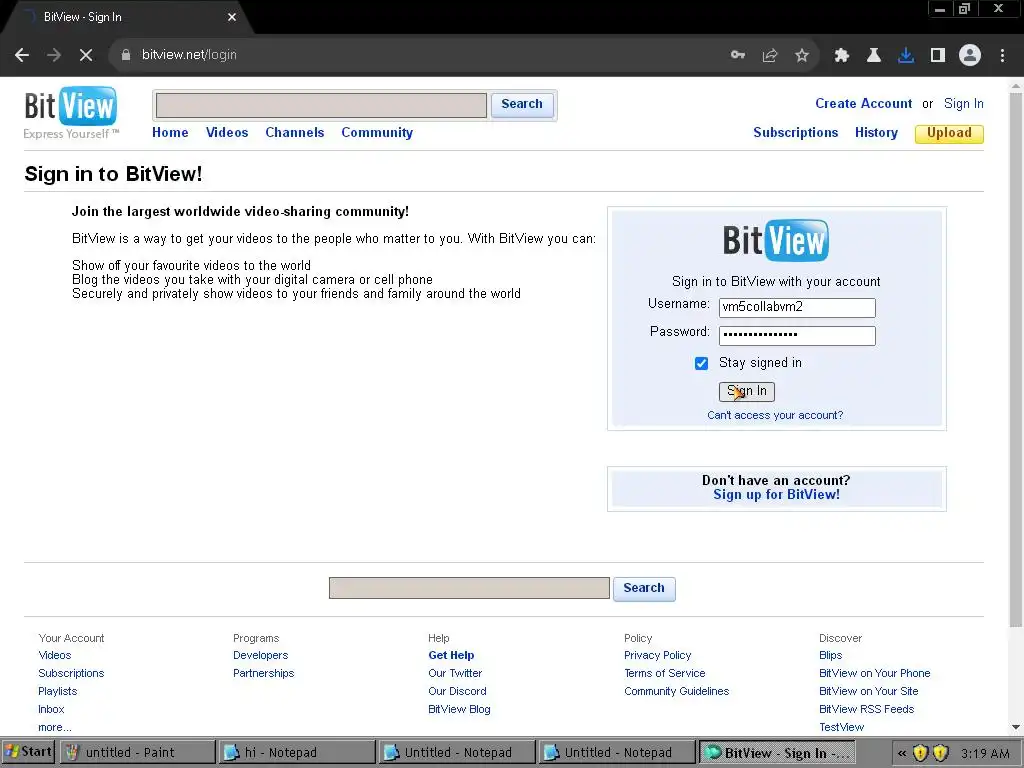This screenshot has width=1024, height=768.
Task: Open the Videos nav link
Action: 227,133
